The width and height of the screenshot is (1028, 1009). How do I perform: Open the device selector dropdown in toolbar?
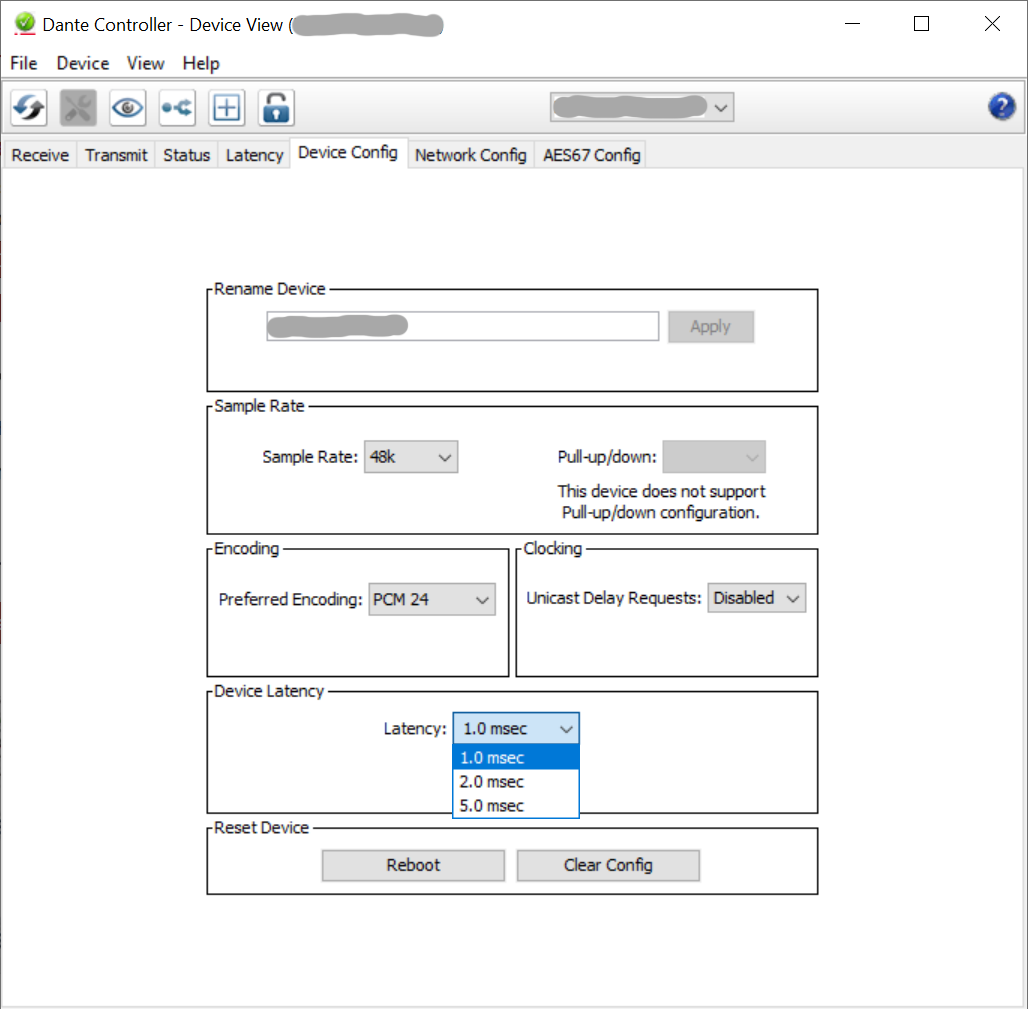tap(642, 107)
